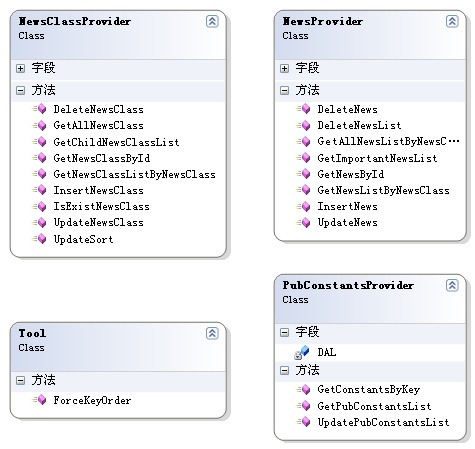Collapse the 字段 section in PubConstantsProvider

[x=284, y=332]
